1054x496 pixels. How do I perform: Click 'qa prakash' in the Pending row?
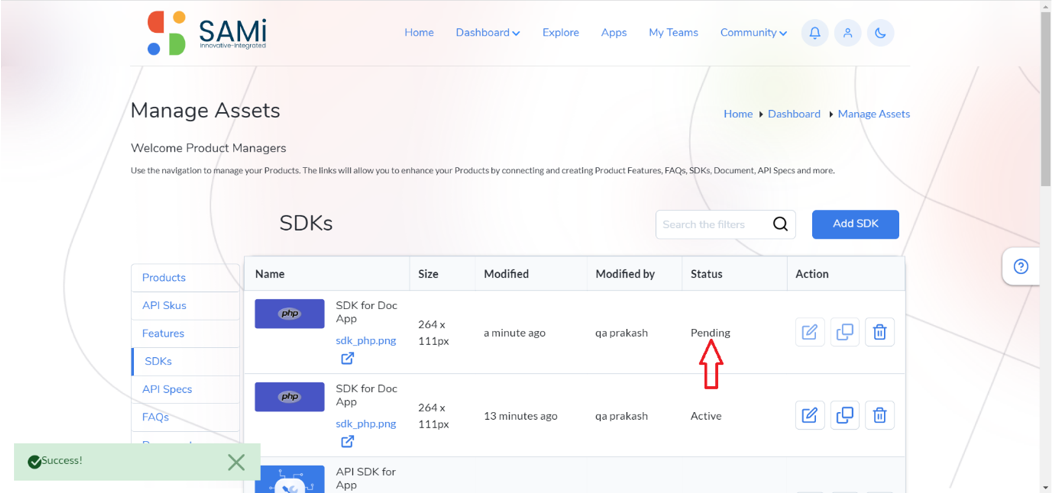click(622, 333)
